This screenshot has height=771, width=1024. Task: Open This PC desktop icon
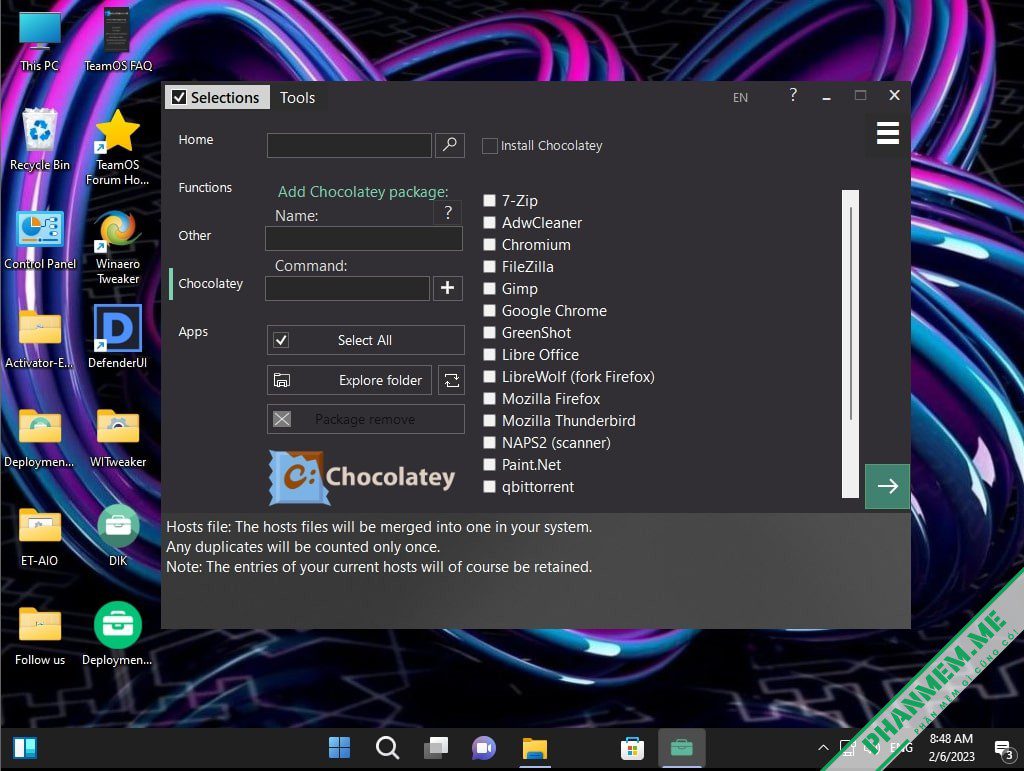click(39, 39)
